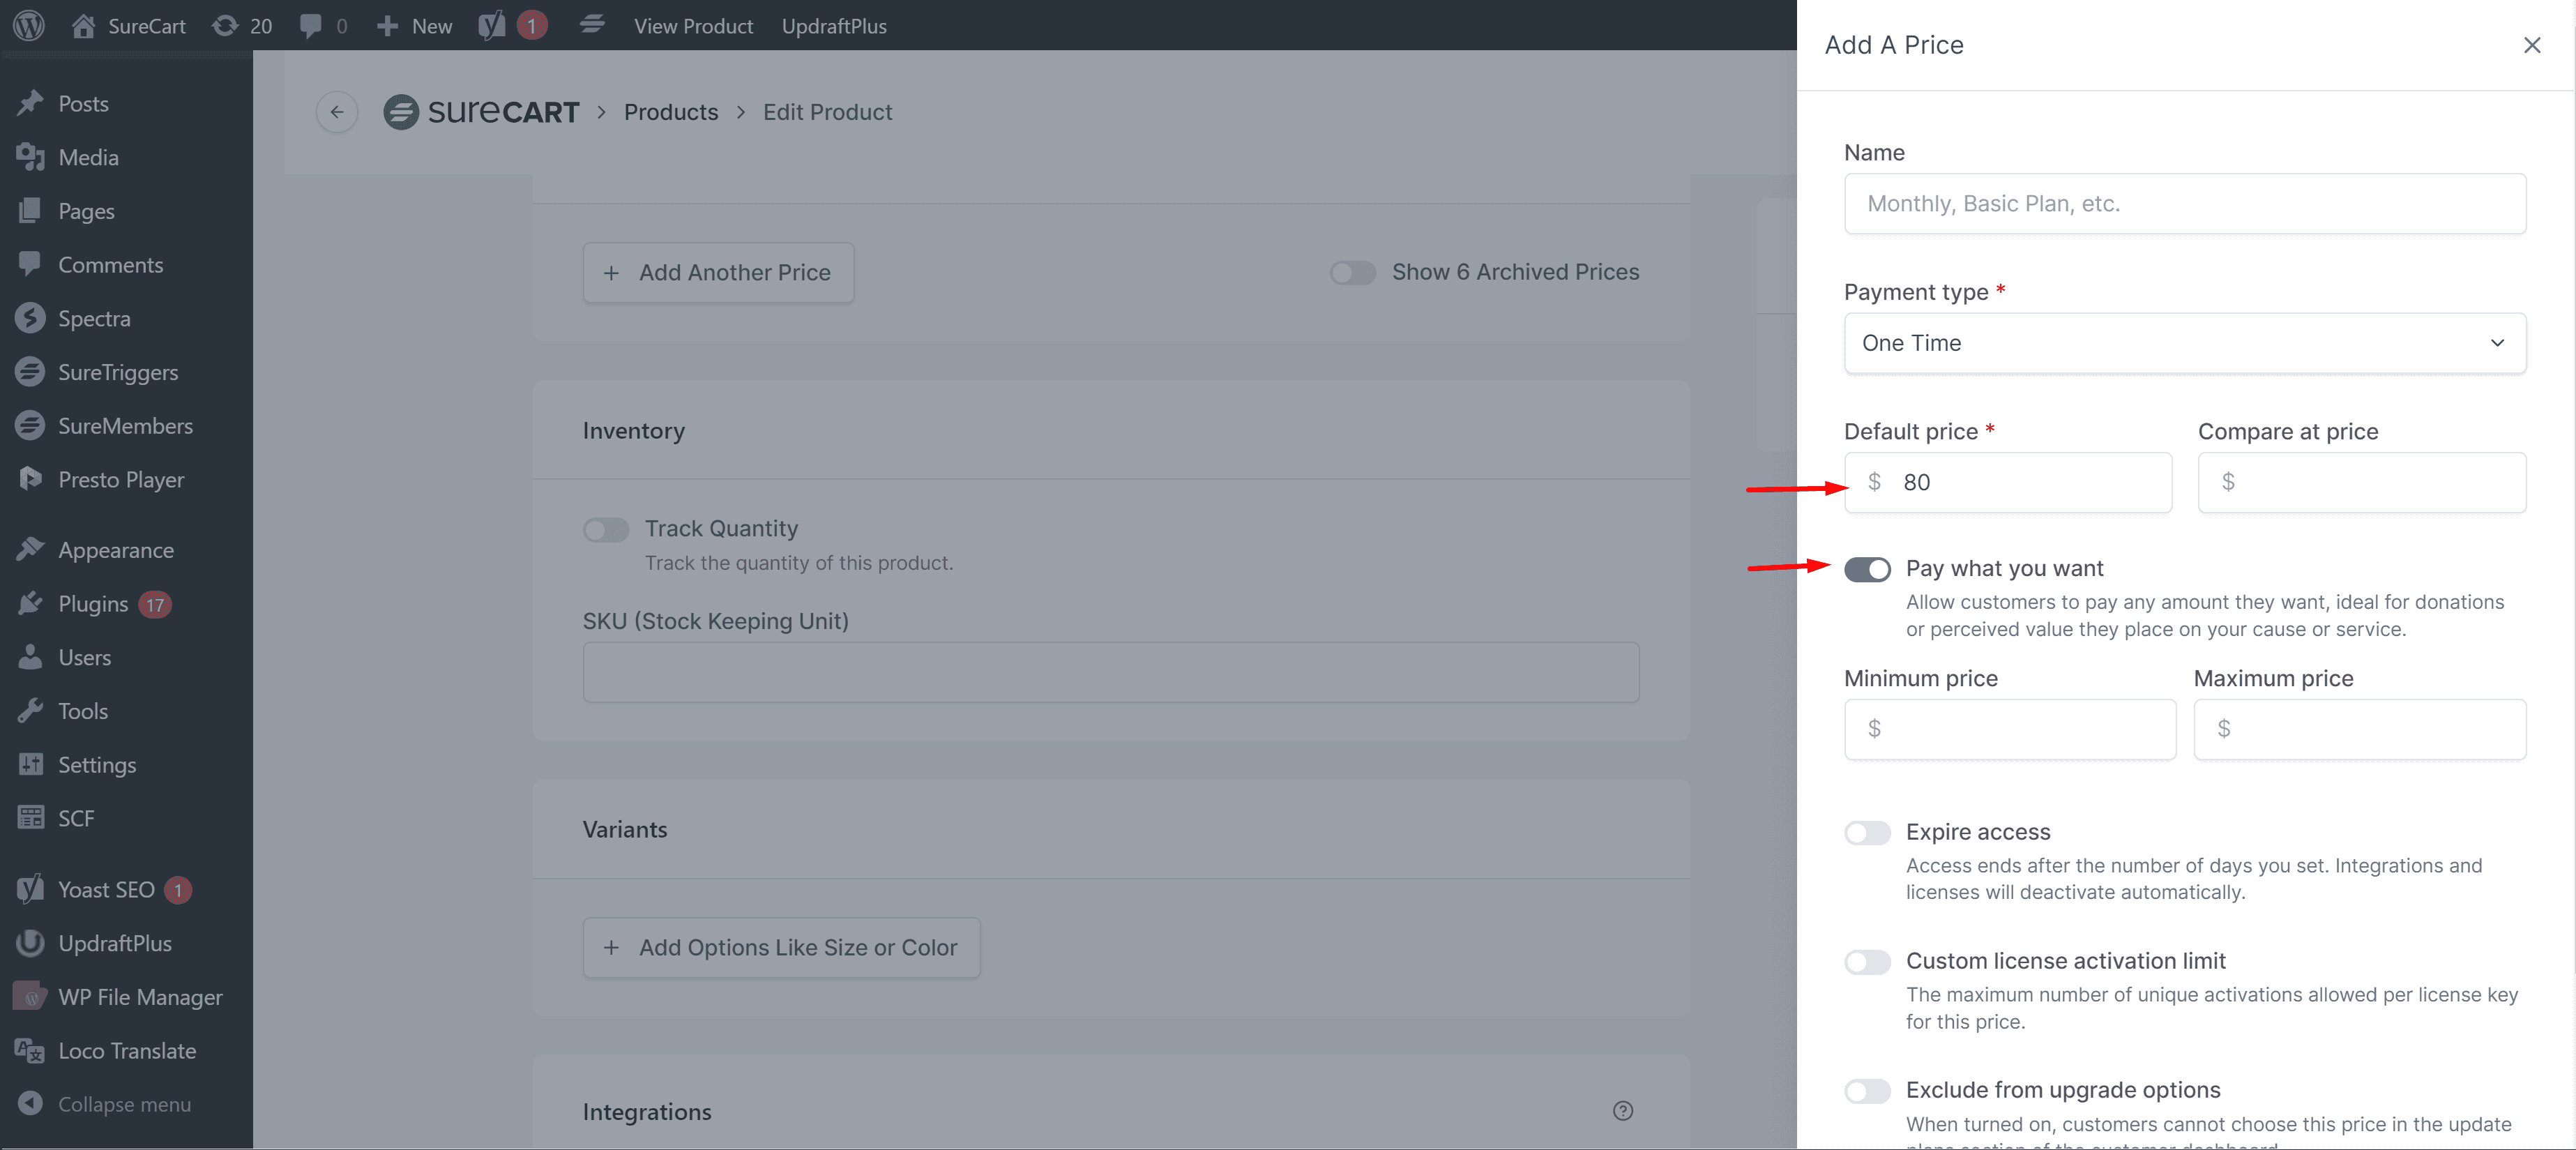Open the Yoast SEO icon in admin bar
2576x1150 pixels.
click(x=492, y=26)
